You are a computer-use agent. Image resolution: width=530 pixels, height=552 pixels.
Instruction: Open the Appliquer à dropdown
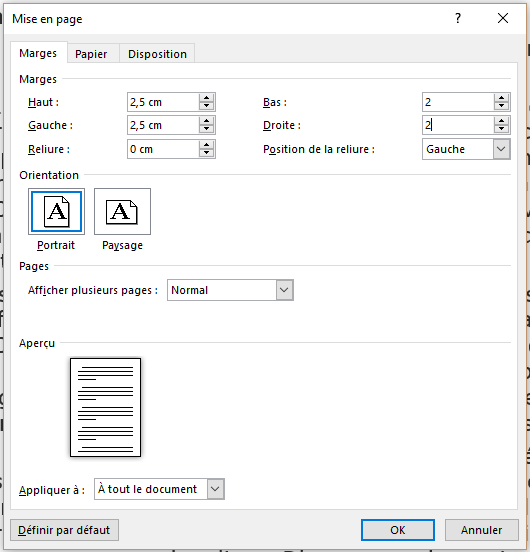click(215, 489)
